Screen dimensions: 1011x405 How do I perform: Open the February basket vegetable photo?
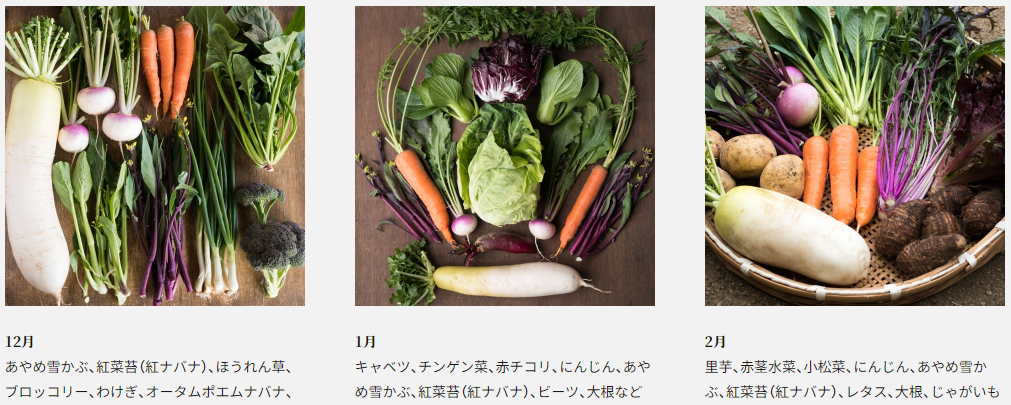[855, 156]
